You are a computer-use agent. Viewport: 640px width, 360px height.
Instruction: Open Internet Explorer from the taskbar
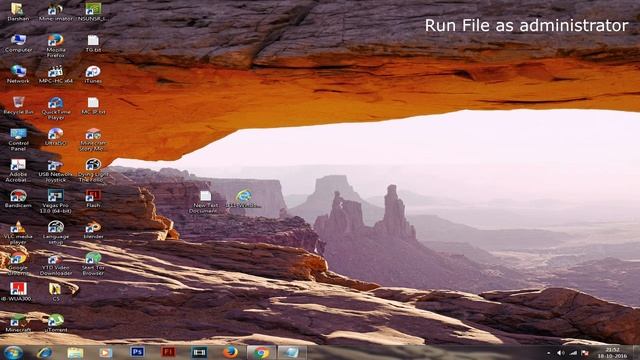44,352
